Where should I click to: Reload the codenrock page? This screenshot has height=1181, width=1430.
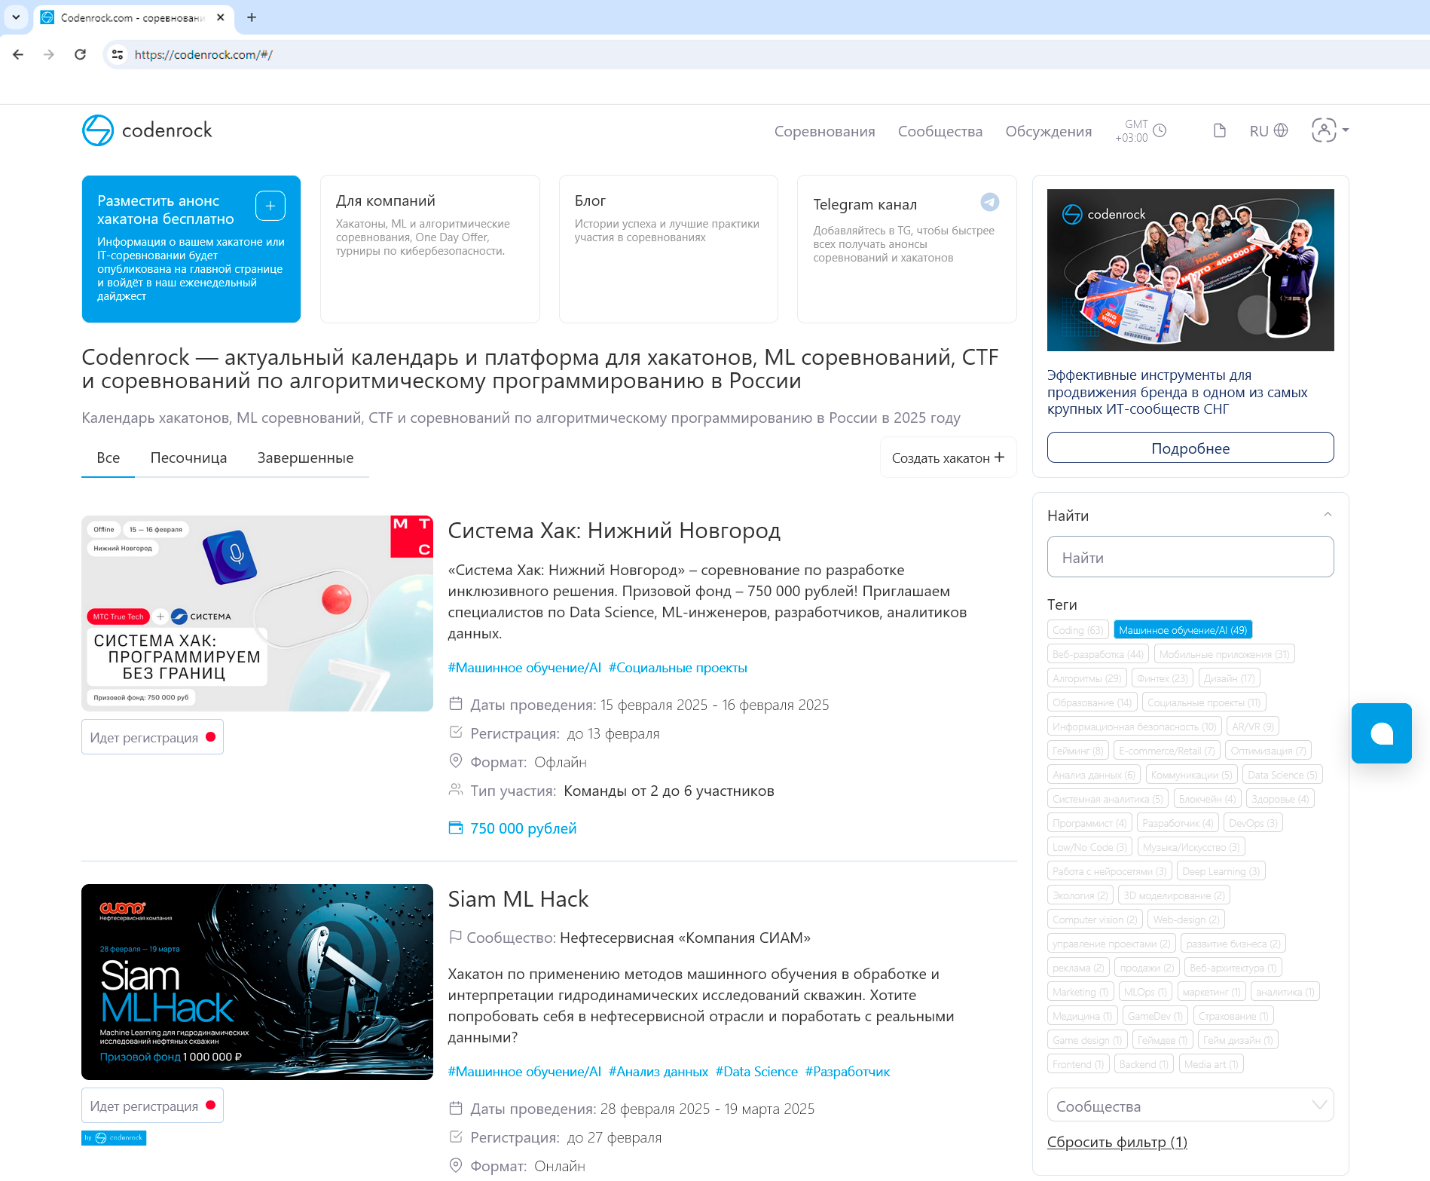click(80, 55)
